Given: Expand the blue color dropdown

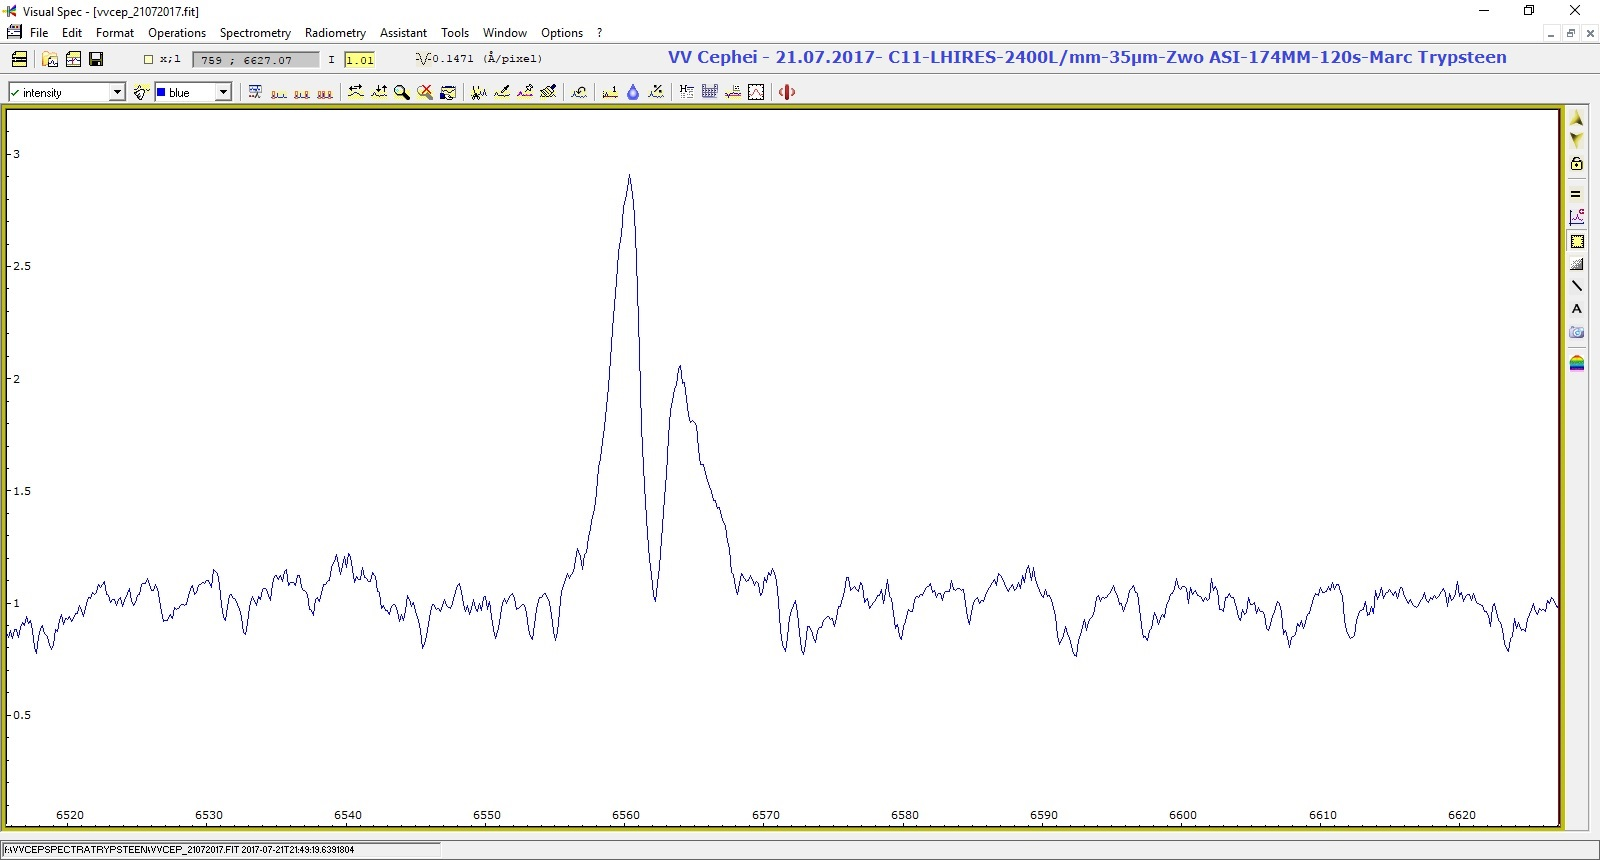Looking at the screenshot, I should [223, 92].
